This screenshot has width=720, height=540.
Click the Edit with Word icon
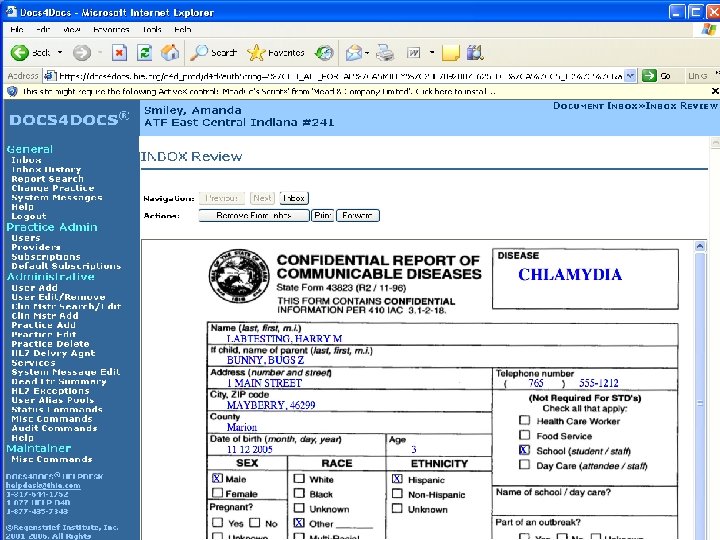[414, 53]
